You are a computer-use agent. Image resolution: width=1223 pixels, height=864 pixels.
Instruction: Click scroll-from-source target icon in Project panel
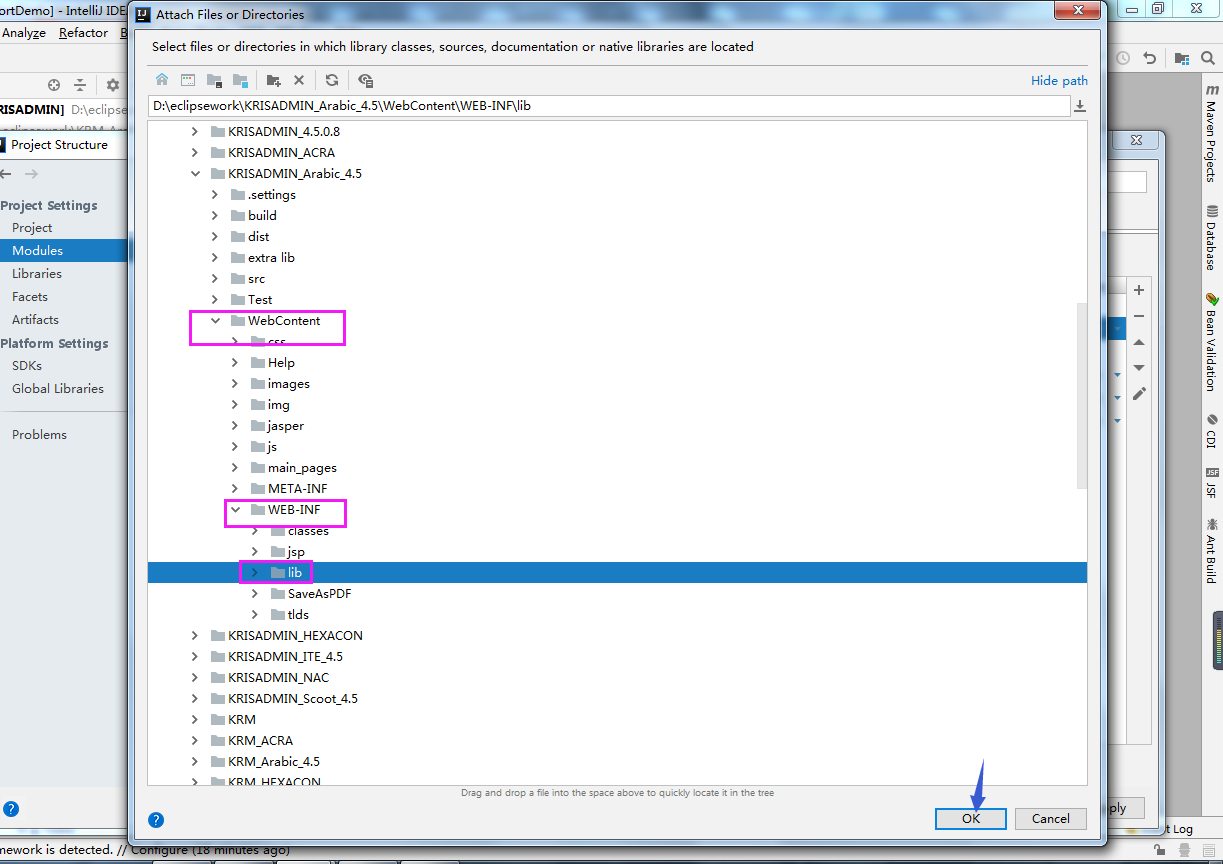(54, 85)
